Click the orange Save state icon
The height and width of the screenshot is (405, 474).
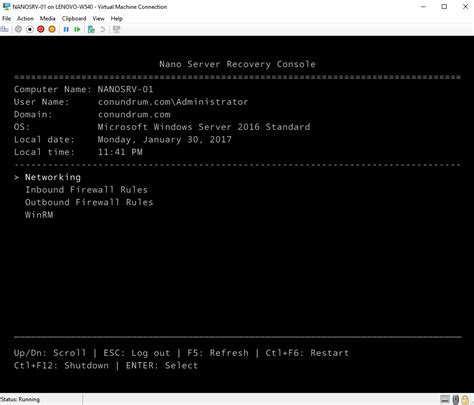coord(52,29)
